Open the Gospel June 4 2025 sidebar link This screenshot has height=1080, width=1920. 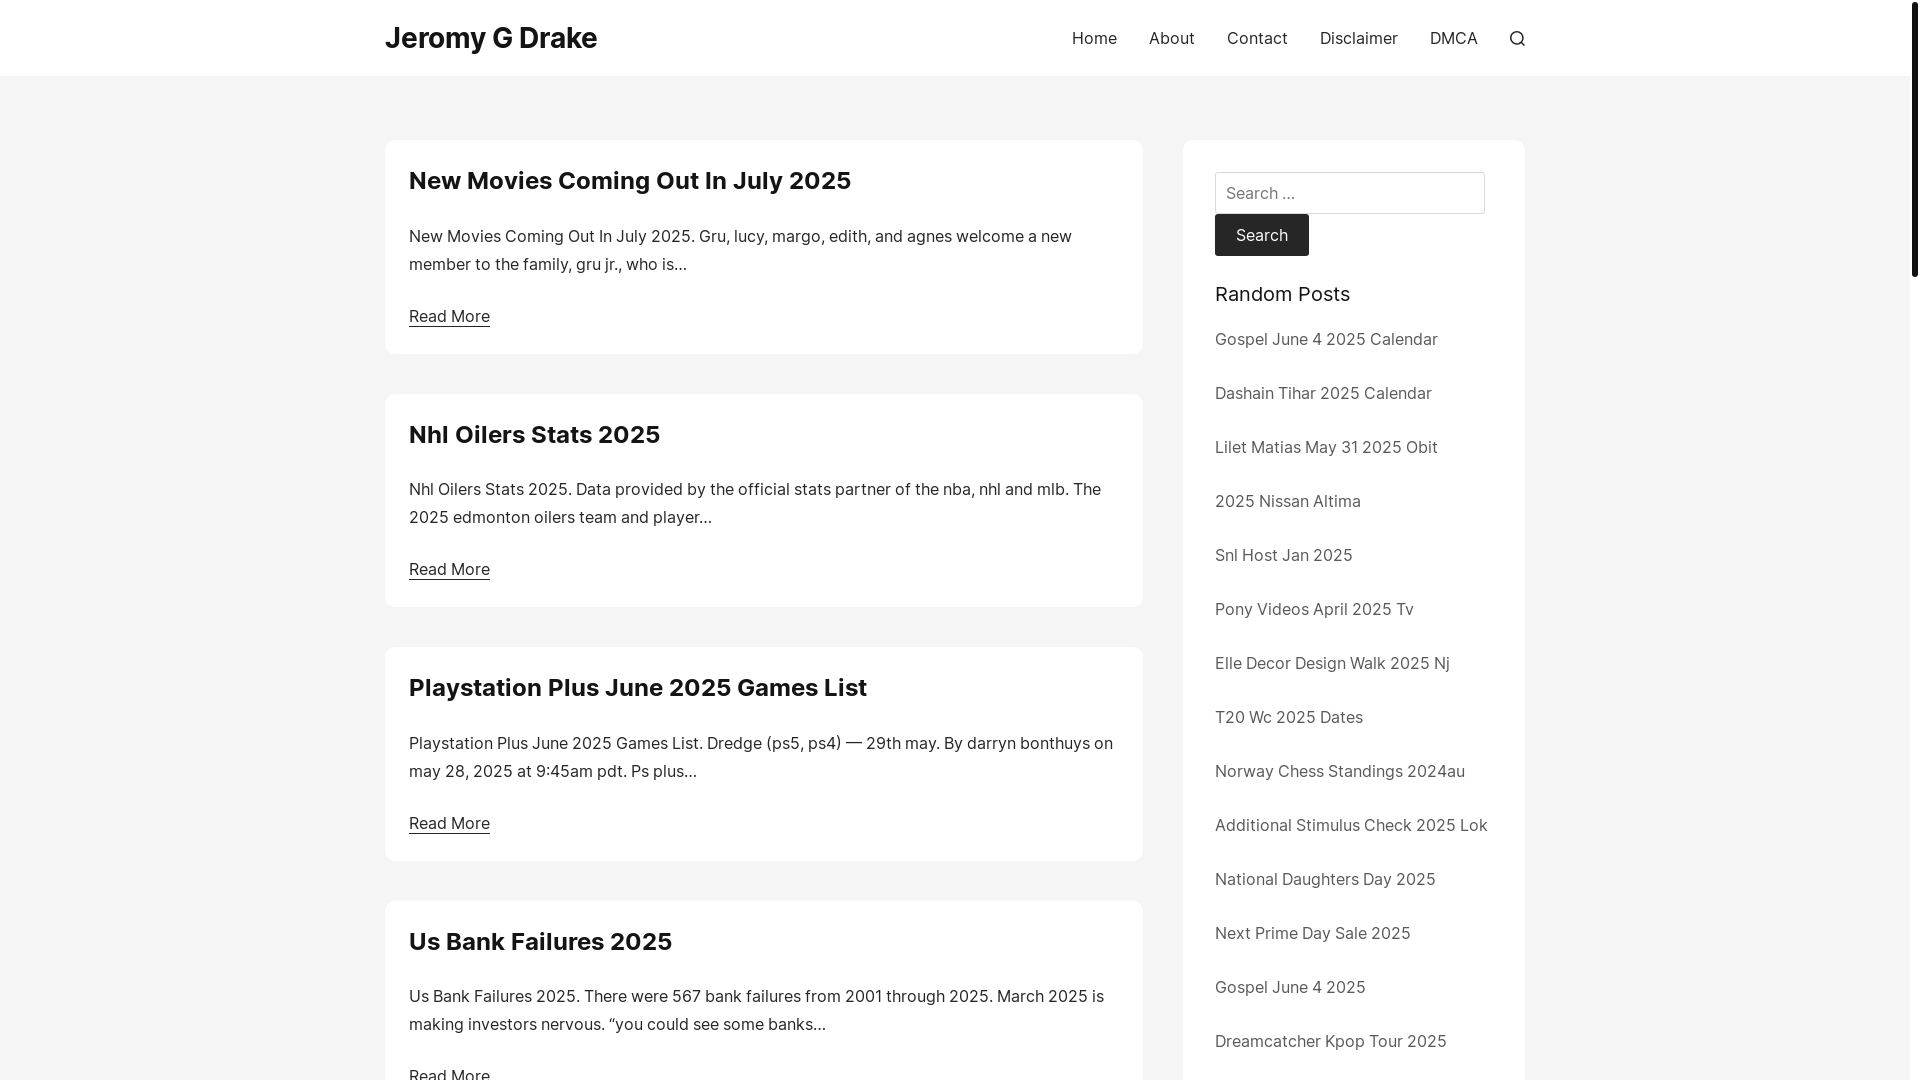coord(1290,987)
